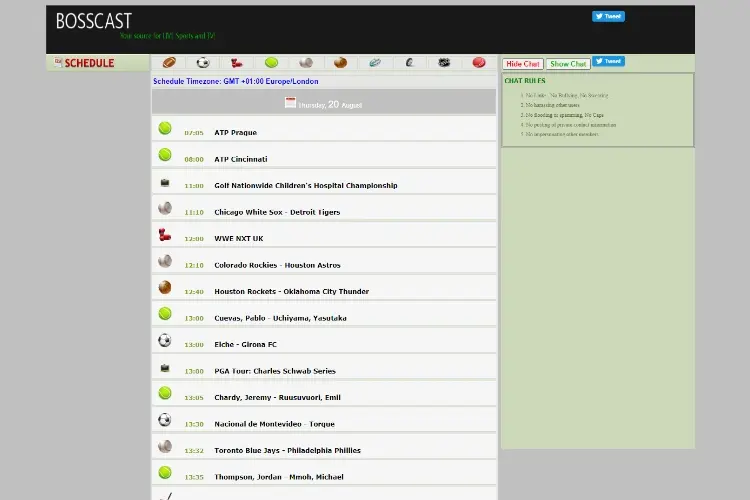Image resolution: width=750 pixels, height=500 pixels.
Task: Click the soccer ball icon beside Elche - Girona FC
Action: (165, 340)
